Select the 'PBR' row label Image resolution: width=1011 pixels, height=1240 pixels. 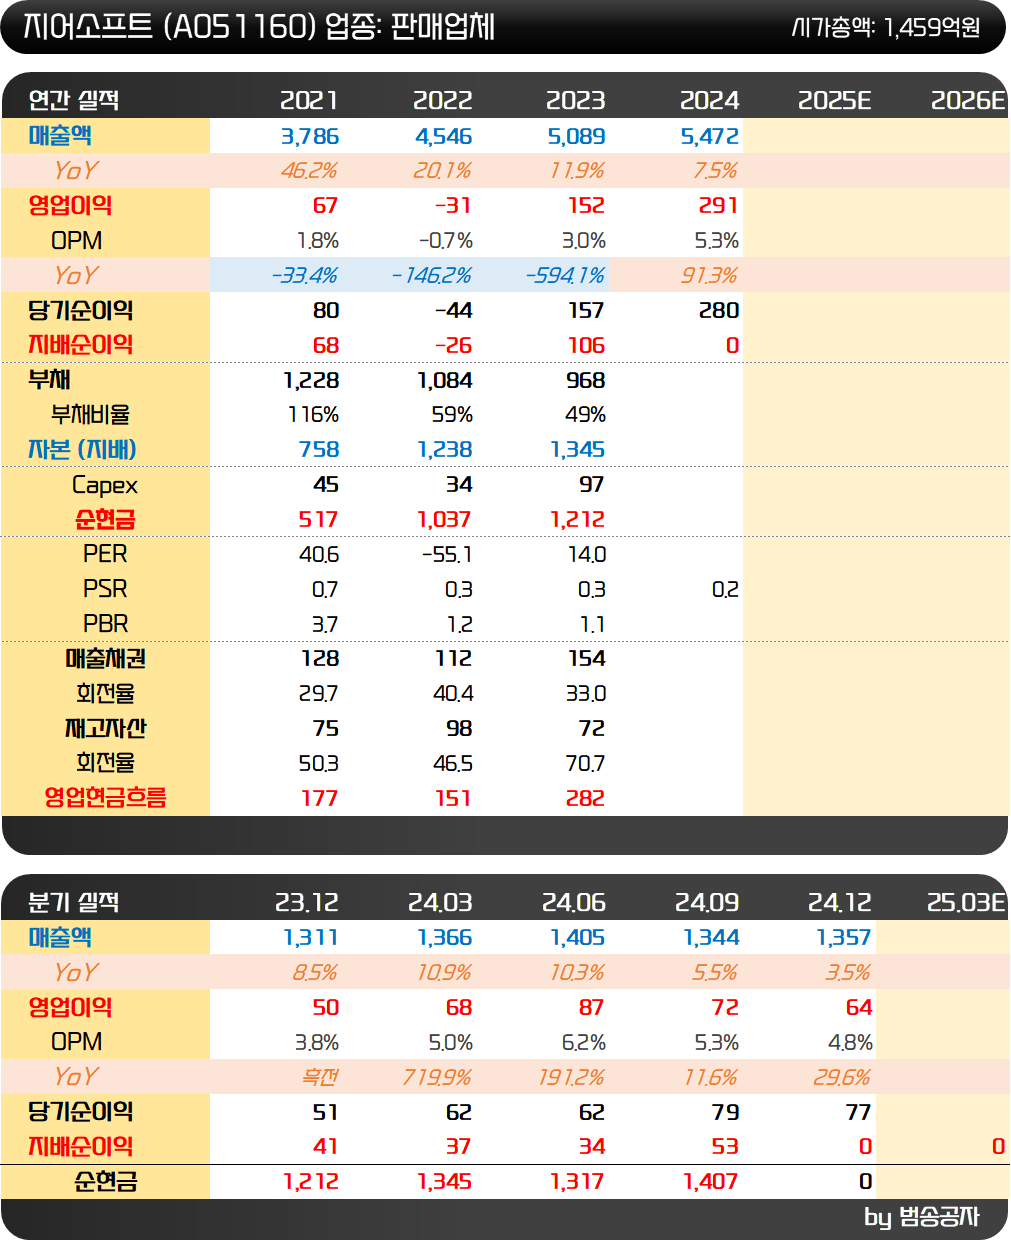click(106, 624)
